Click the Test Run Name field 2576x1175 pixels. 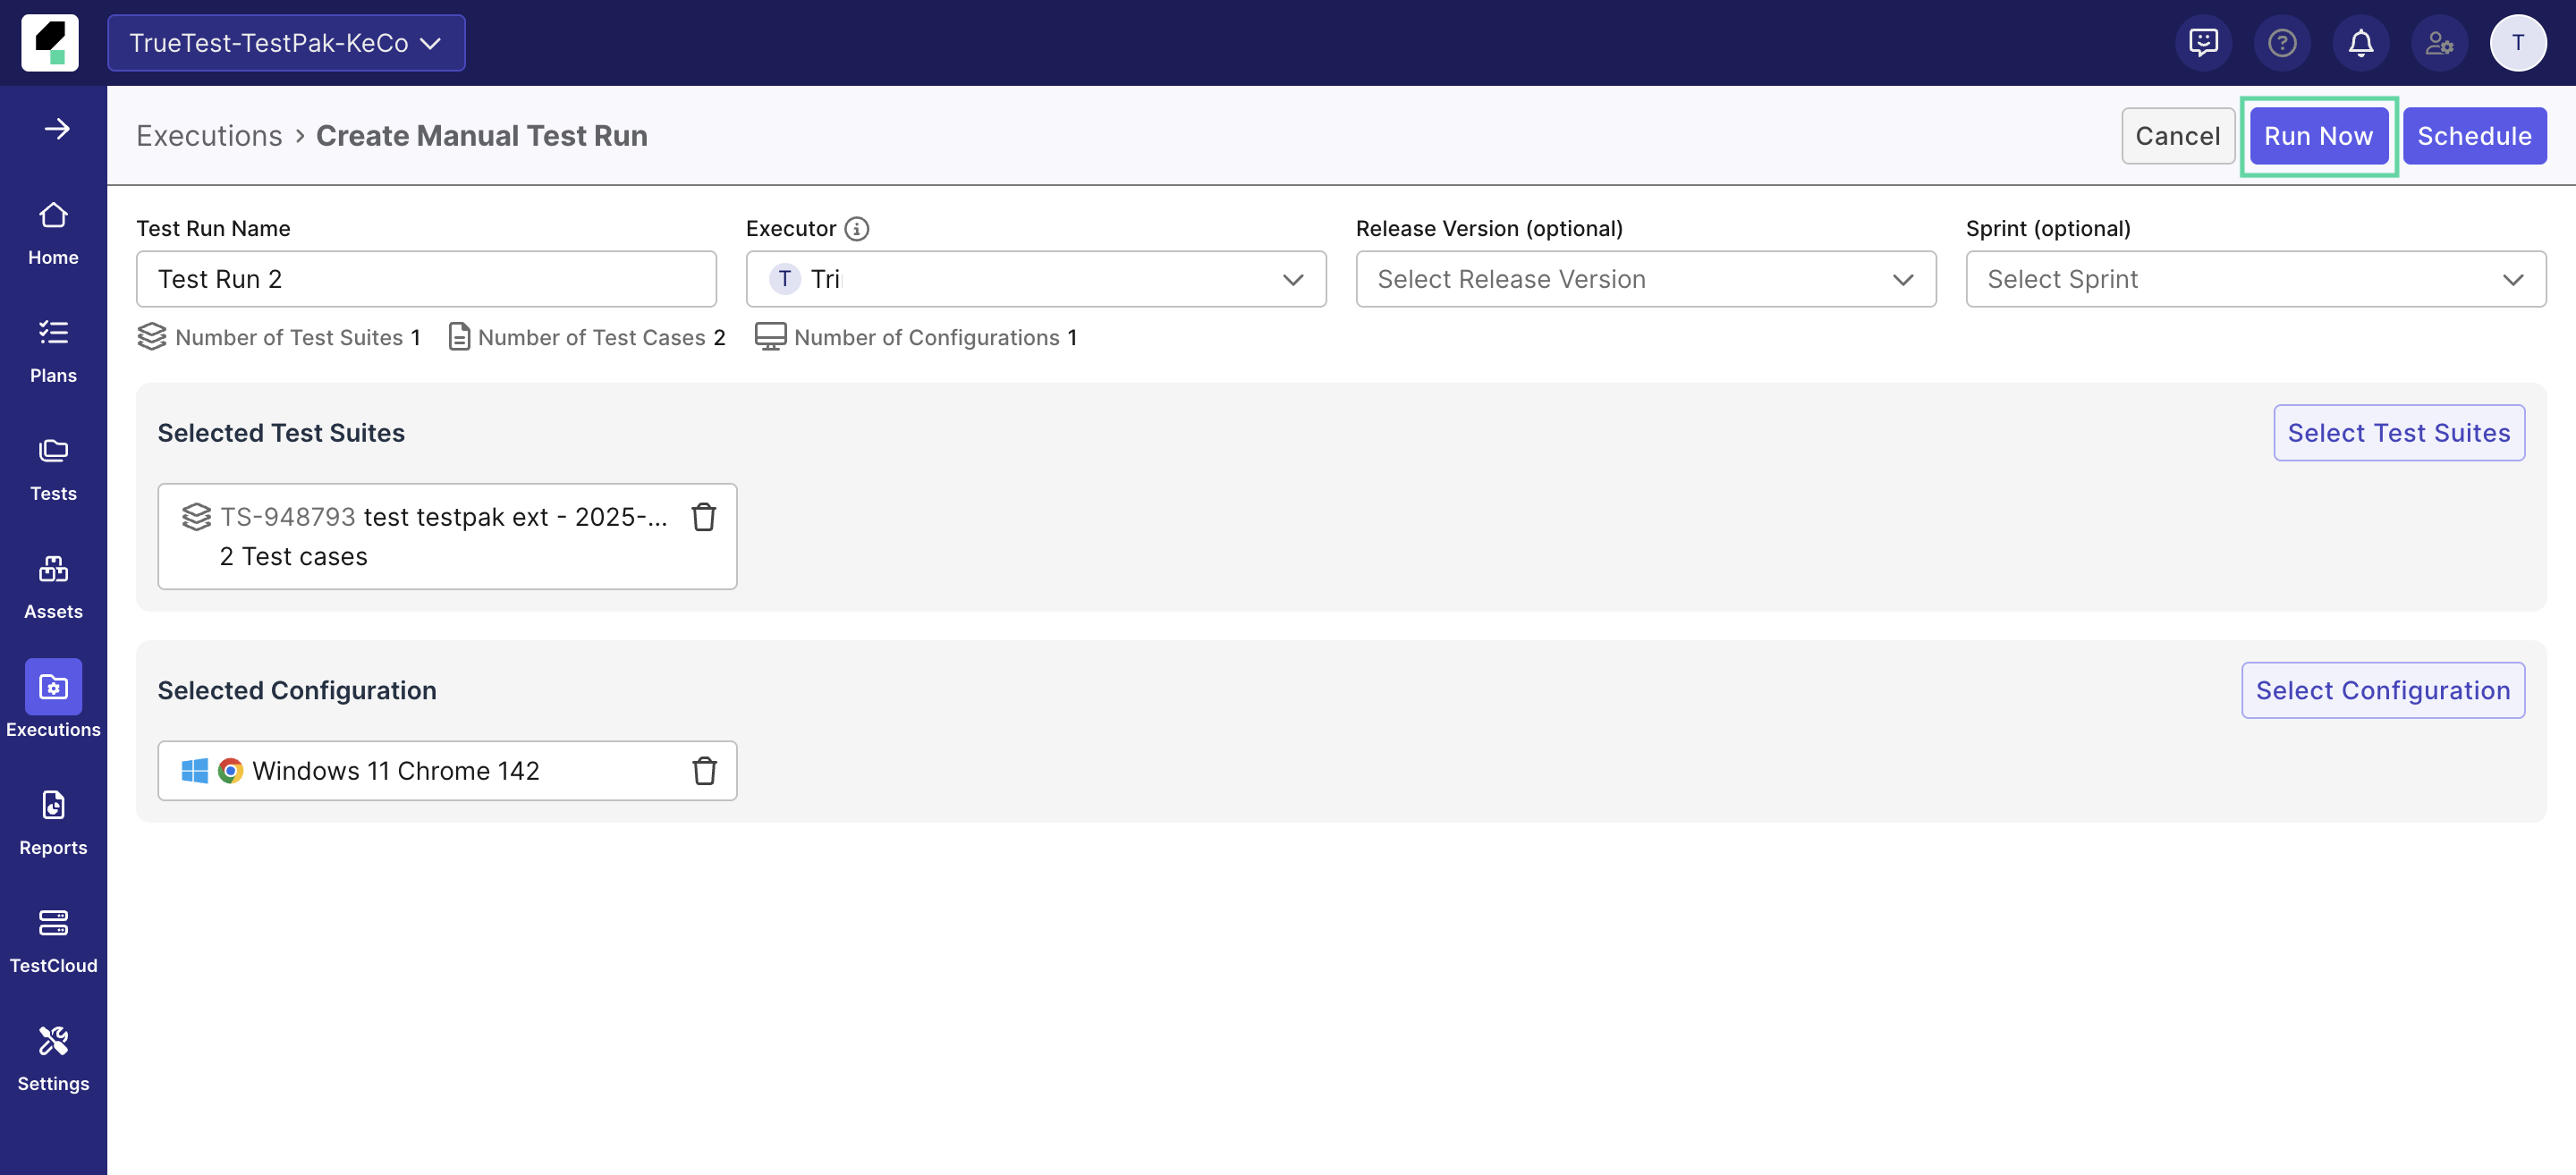426,279
